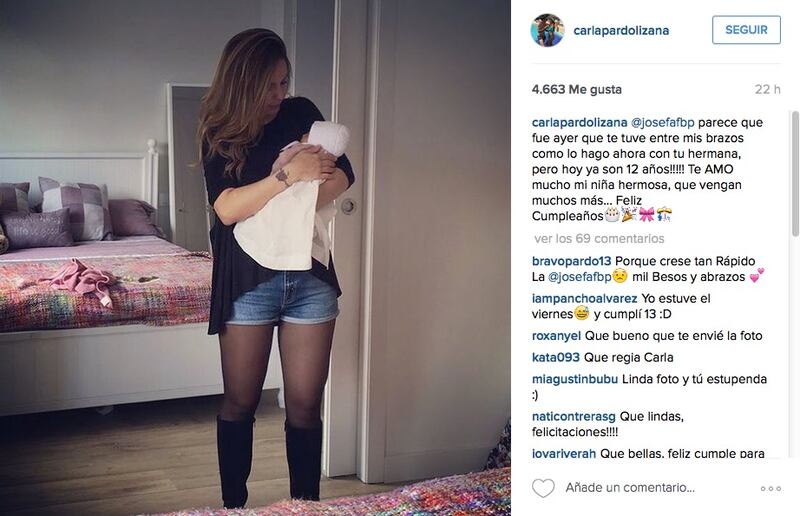800x516 pixels.
Task: Click the heart like icon
Action: click(543, 488)
